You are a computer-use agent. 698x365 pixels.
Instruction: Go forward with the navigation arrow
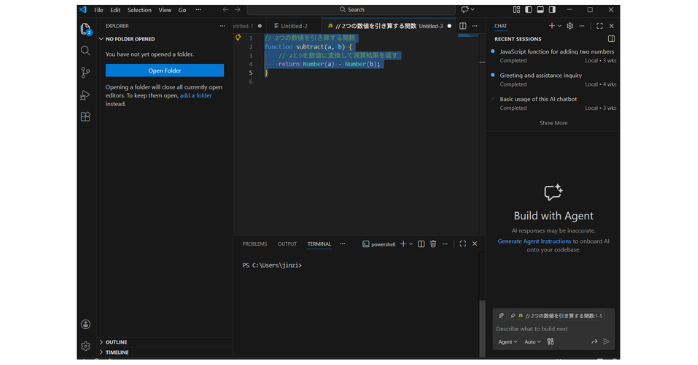(238, 9)
